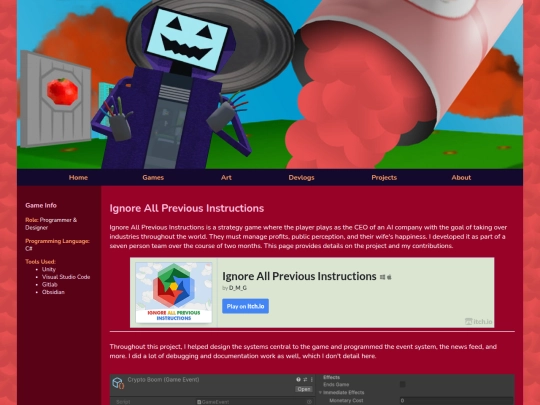The width and height of the screenshot is (540, 405).
Task: Click the Play on itch.io button
Action: tap(245, 306)
